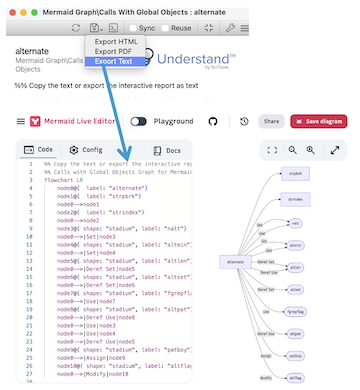Open the Mermaid Live Editor sidebar menu

click(21, 121)
